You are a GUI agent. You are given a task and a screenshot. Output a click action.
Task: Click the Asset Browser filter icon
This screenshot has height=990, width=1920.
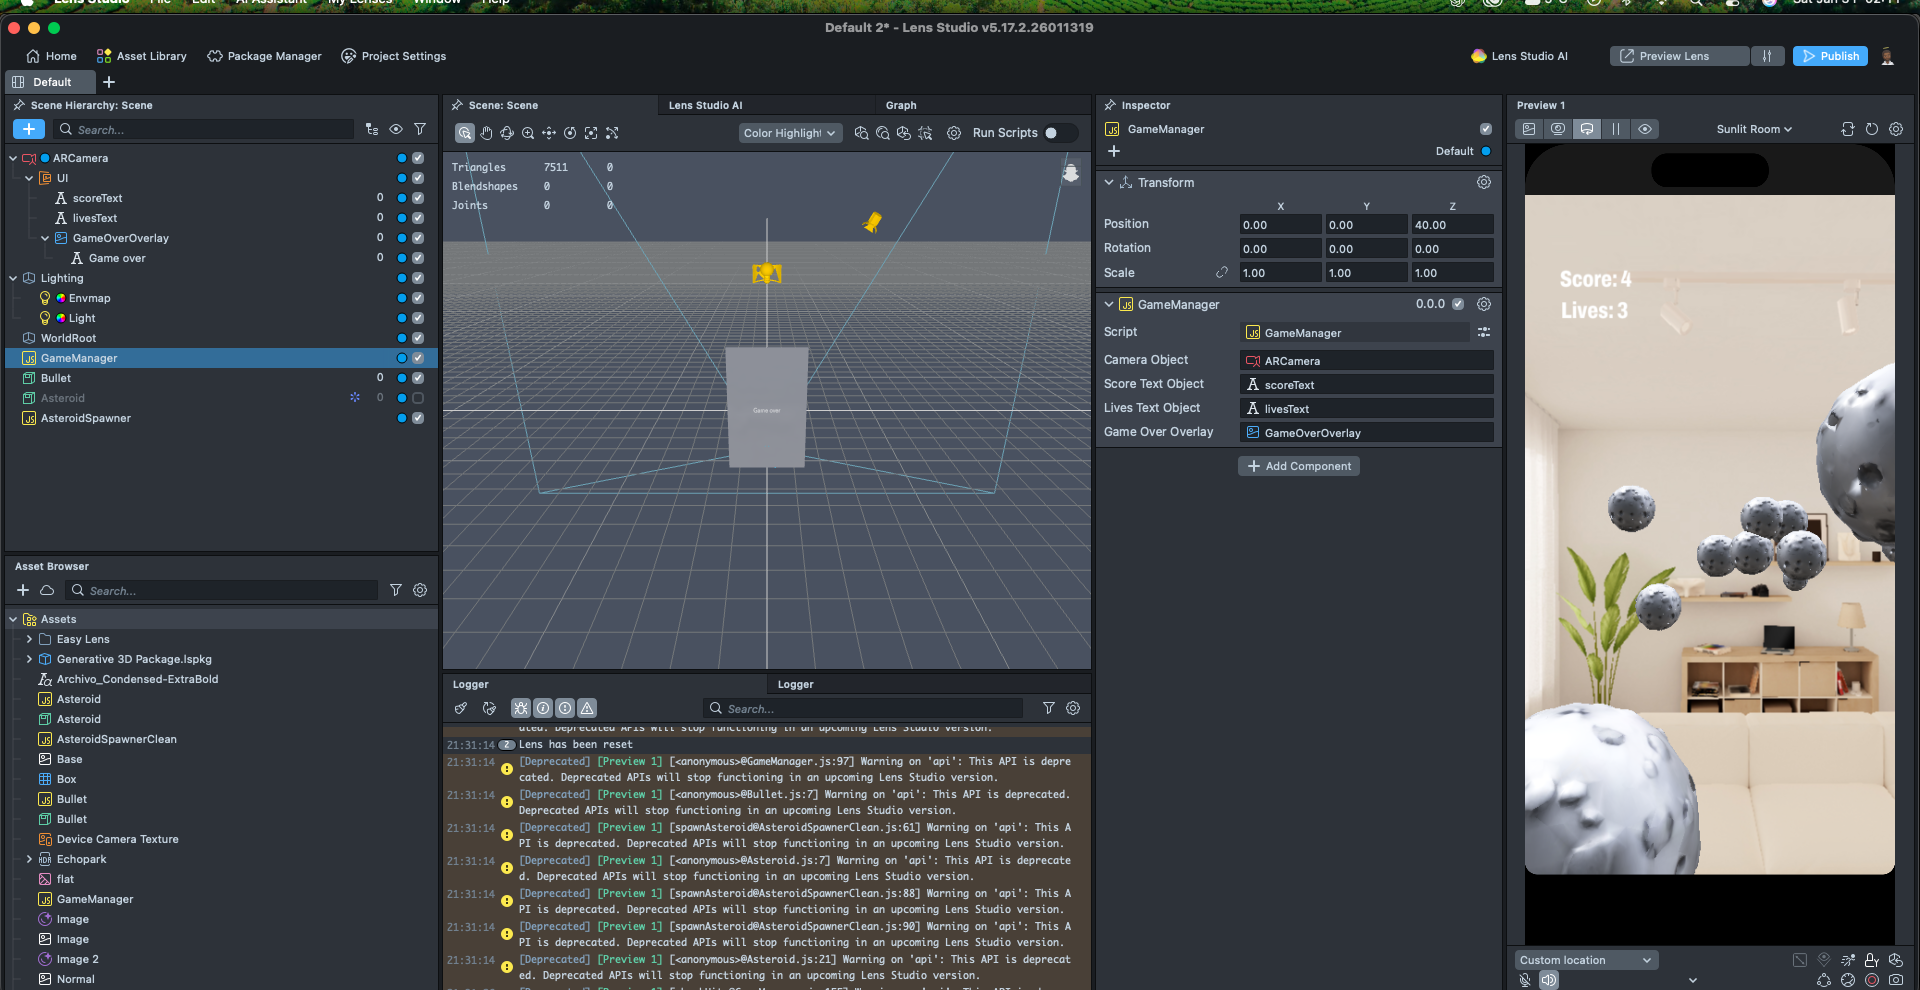coord(396,590)
